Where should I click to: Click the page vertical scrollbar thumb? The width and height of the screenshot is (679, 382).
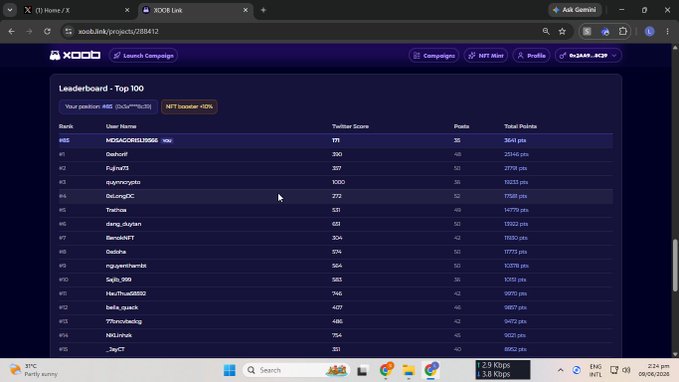pos(675,265)
